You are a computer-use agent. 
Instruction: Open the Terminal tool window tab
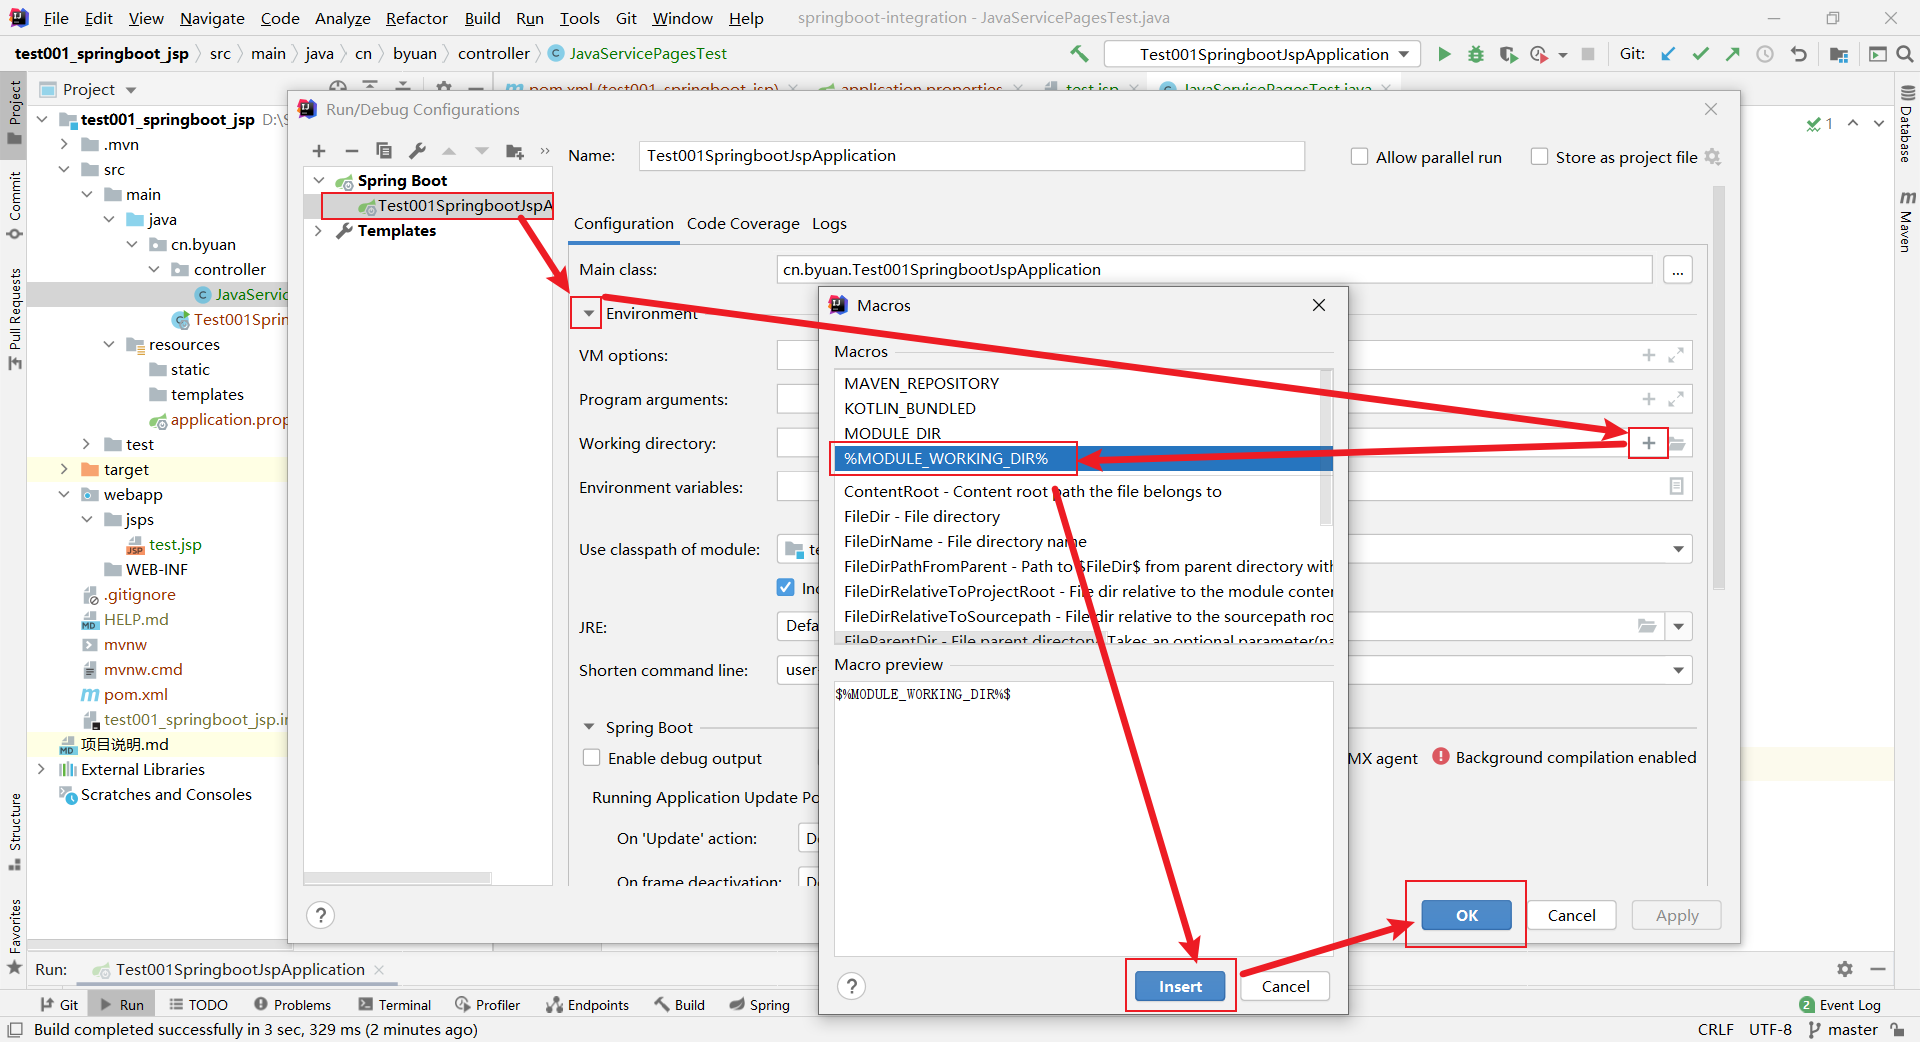[394, 1005]
